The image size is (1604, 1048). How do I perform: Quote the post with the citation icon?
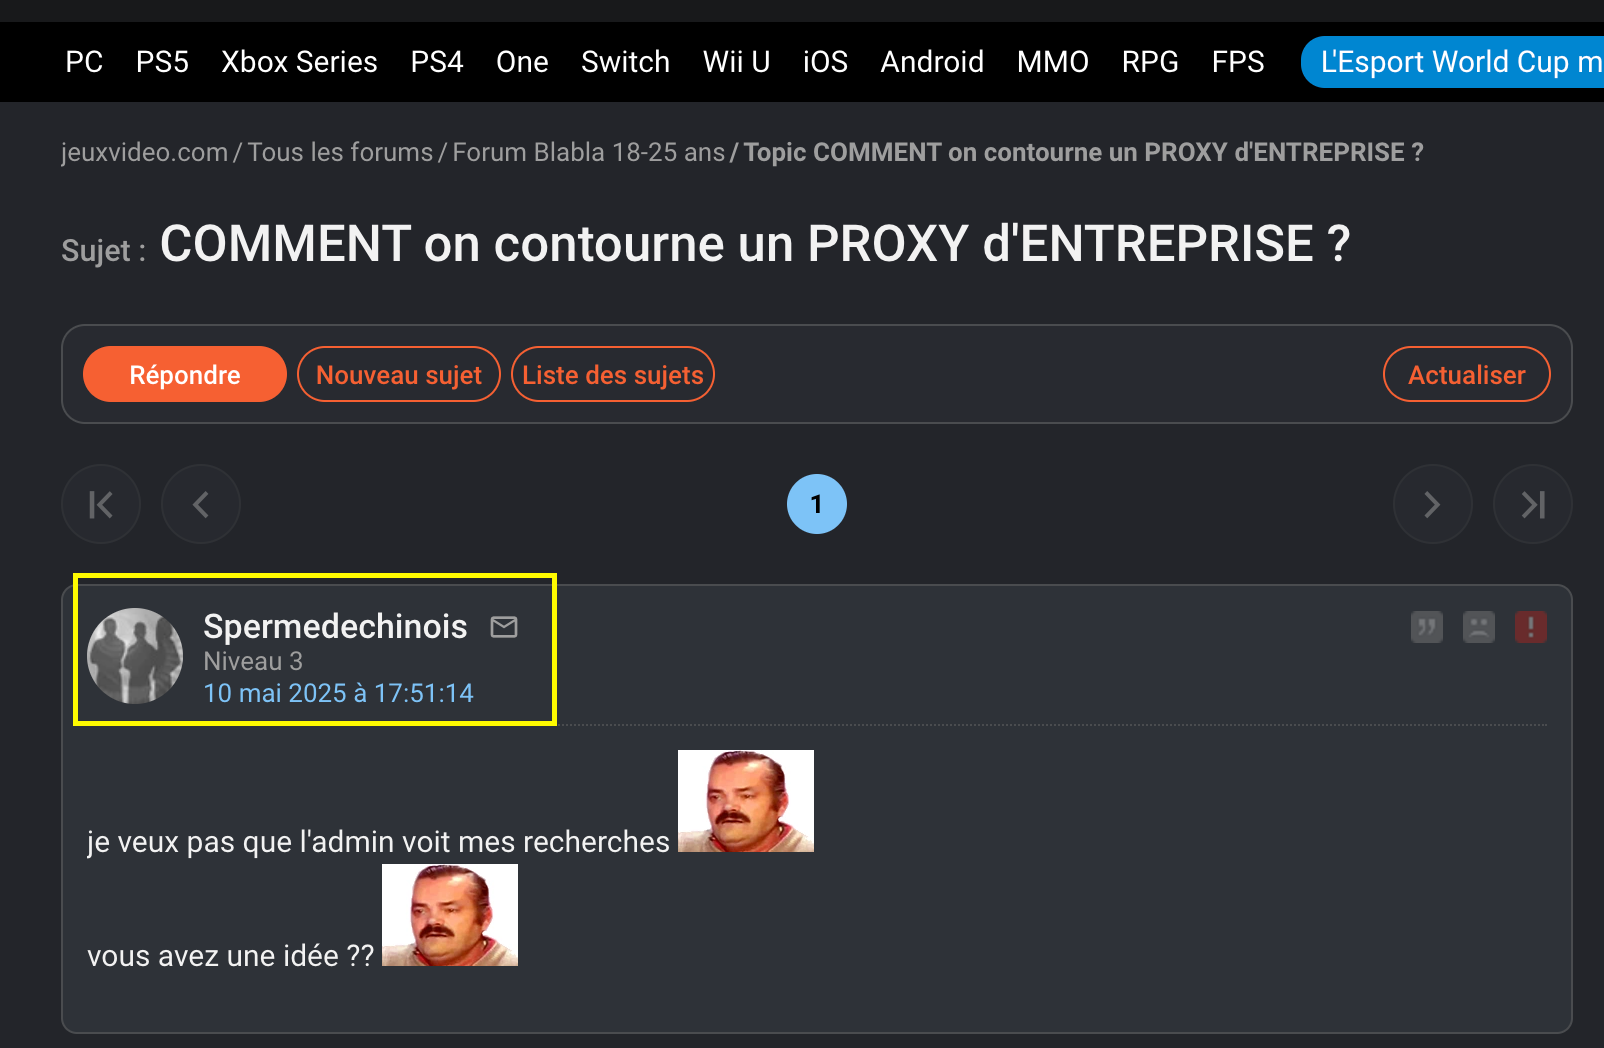click(1426, 627)
